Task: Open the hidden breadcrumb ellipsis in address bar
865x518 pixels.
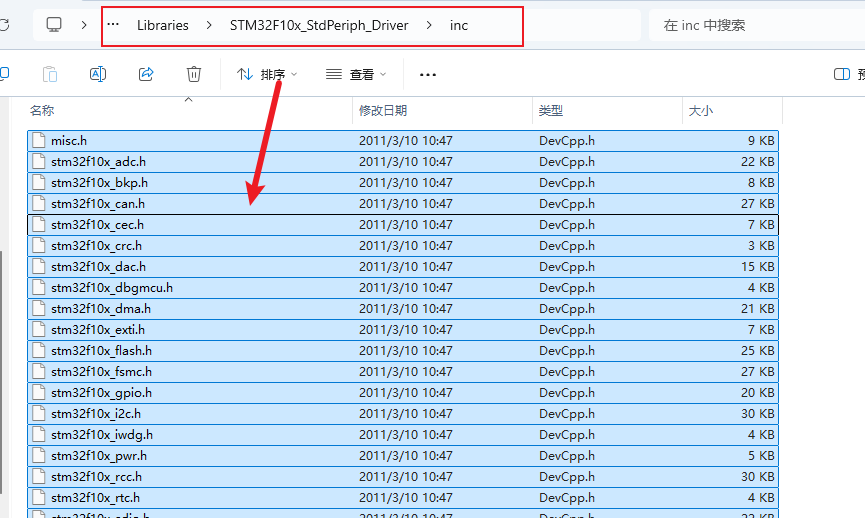Action: [113, 25]
